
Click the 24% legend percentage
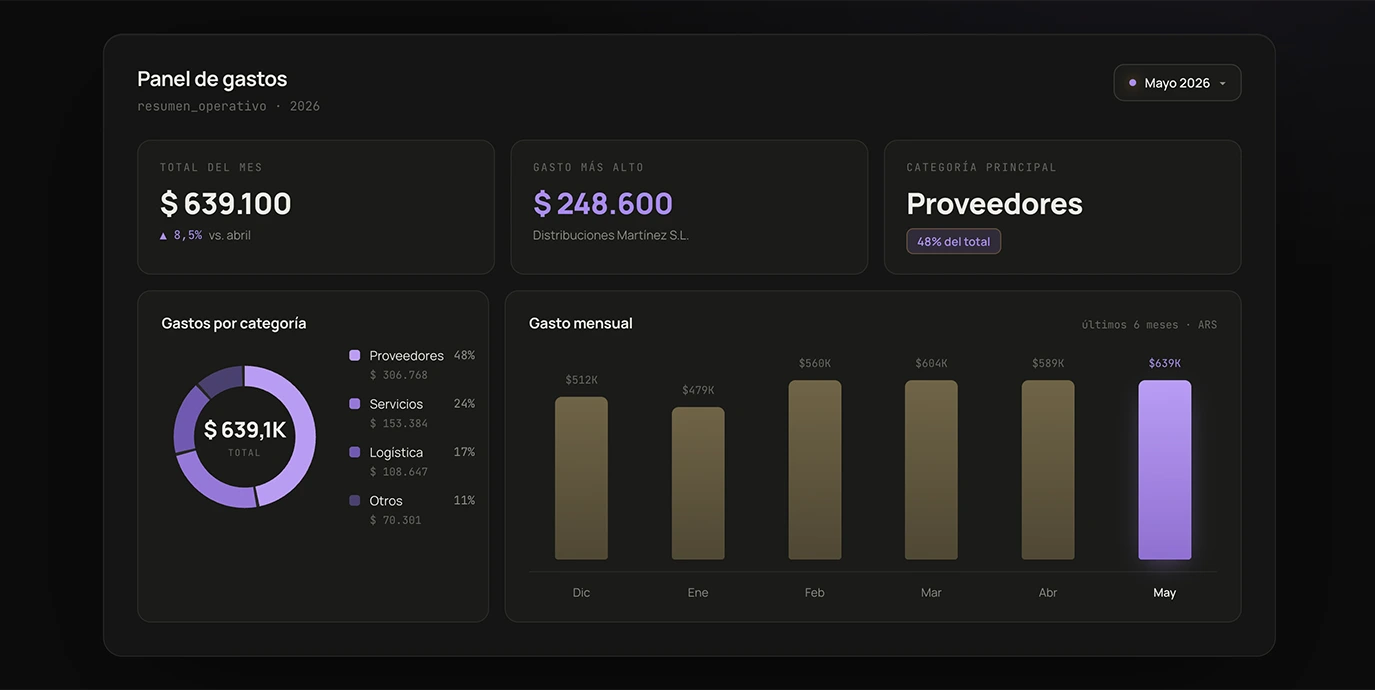point(464,403)
